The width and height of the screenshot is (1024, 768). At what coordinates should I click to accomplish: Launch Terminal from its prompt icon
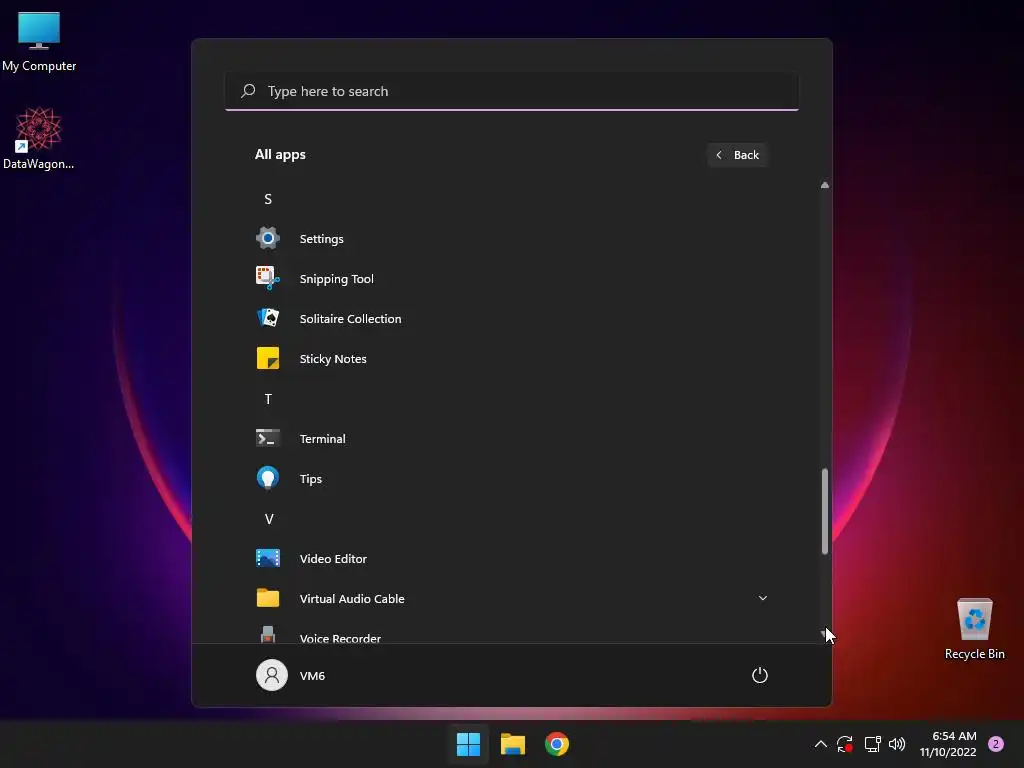click(268, 438)
